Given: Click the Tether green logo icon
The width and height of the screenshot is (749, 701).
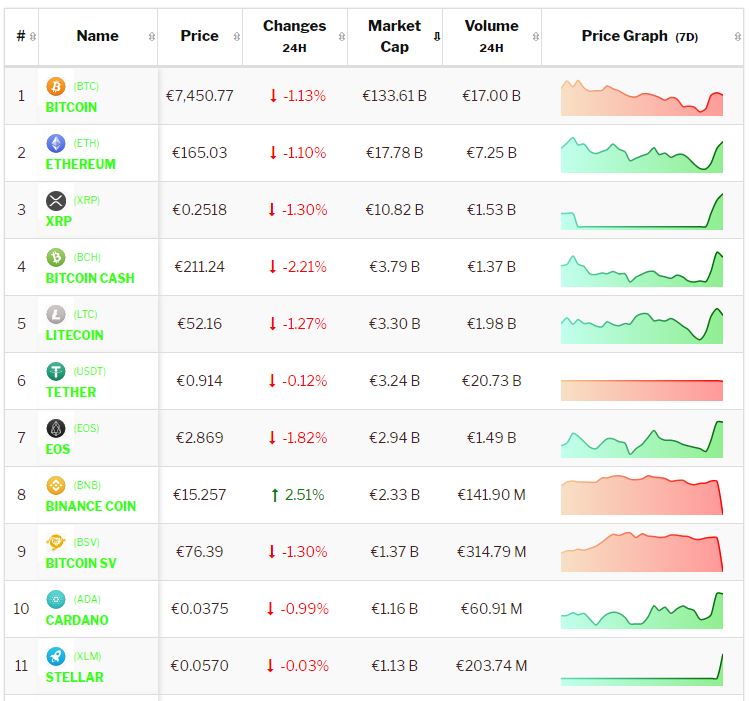Looking at the screenshot, I should click(56, 372).
